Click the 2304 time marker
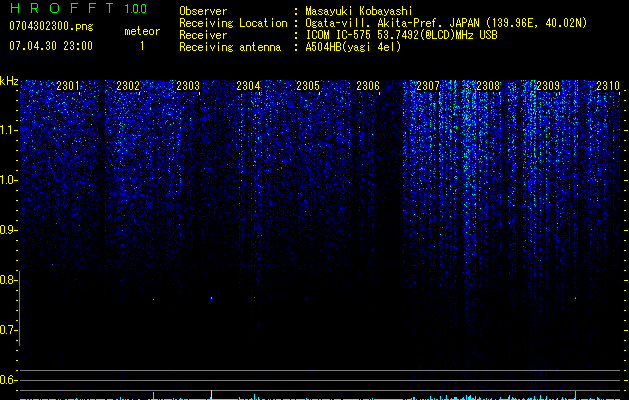This screenshot has height=400, width=629. pos(248,86)
